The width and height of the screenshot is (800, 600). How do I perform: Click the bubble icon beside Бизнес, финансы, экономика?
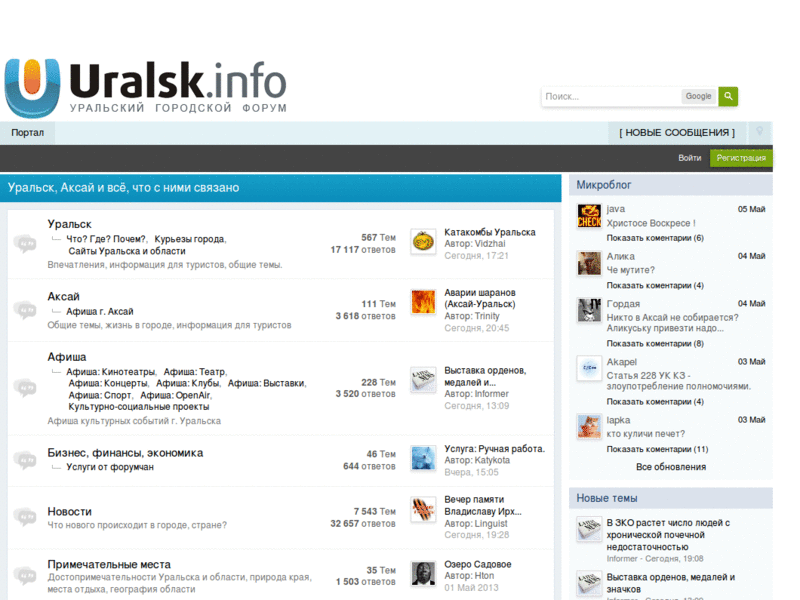pos(26,460)
